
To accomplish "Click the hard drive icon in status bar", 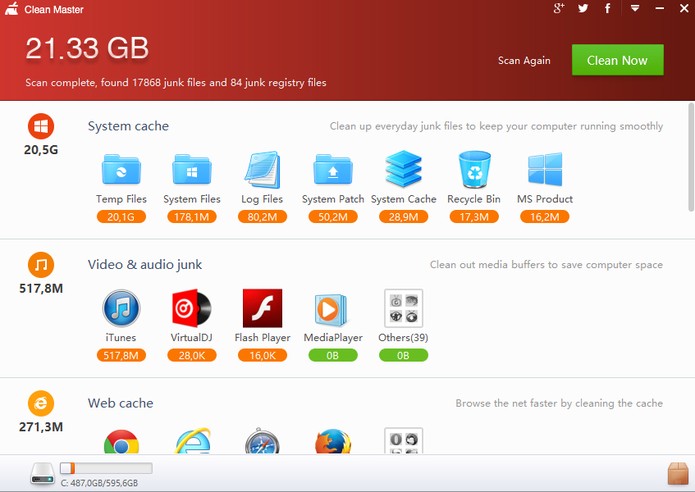I will click(43, 473).
